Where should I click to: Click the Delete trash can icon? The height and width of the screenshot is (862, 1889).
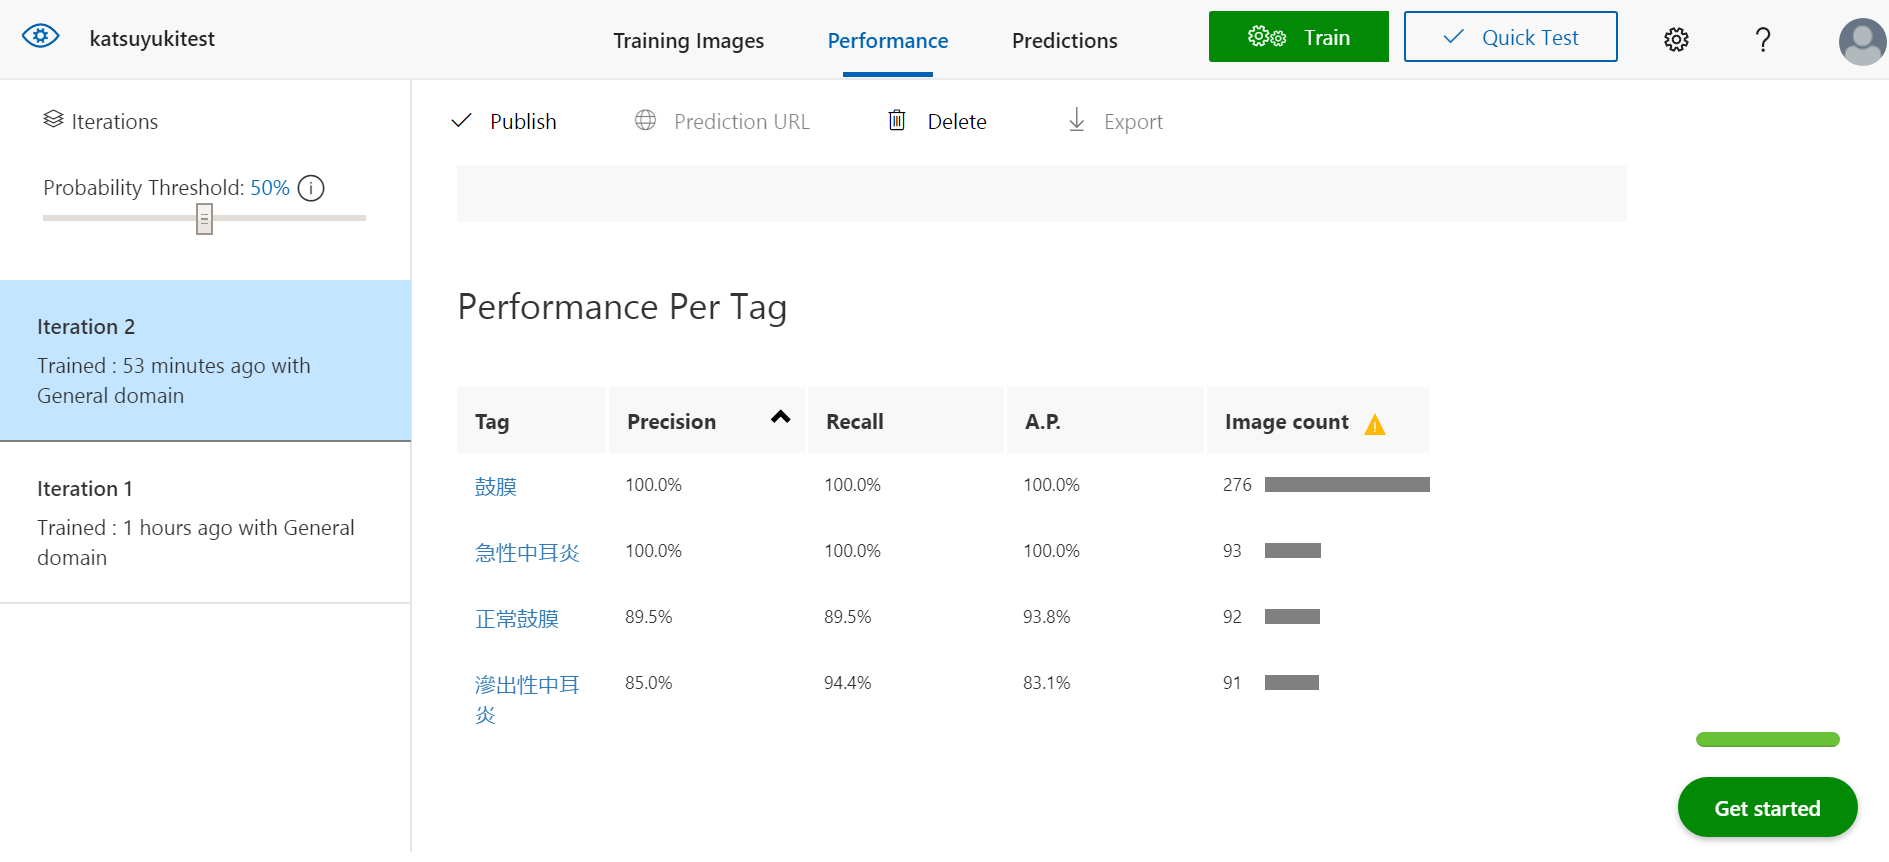coord(897,121)
